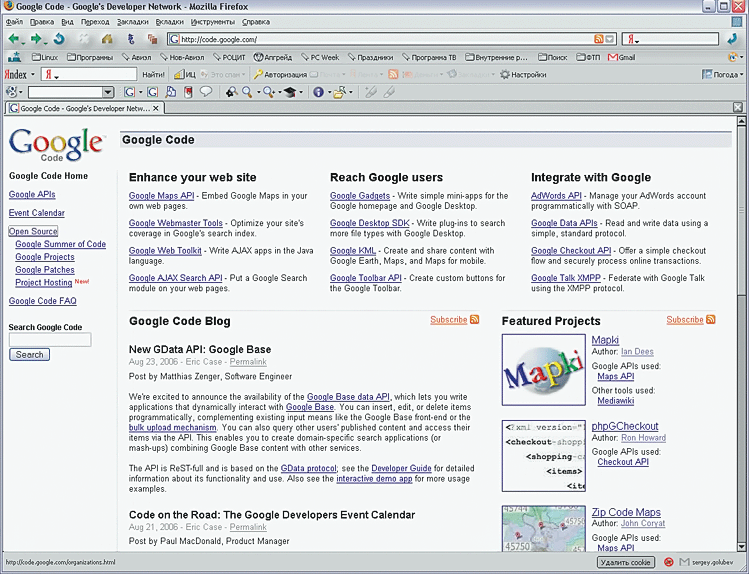Click the Search Google Code input field
Screen dimensions: 749x574
point(50,340)
